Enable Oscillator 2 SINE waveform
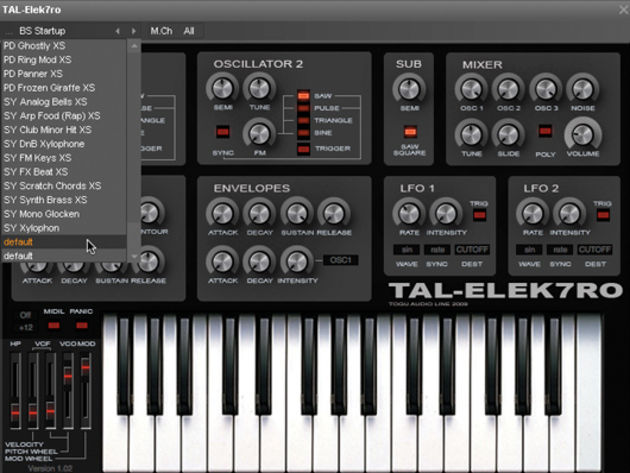 [x=303, y=132]
